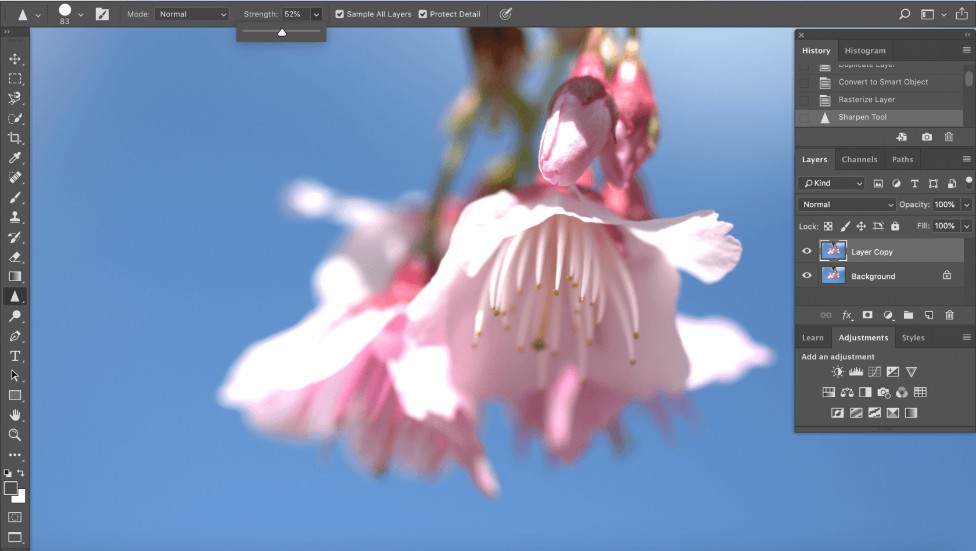The height and width of the screenshot is (551, 976).
Task: Select the Crop tool
Action: (15, 138)
